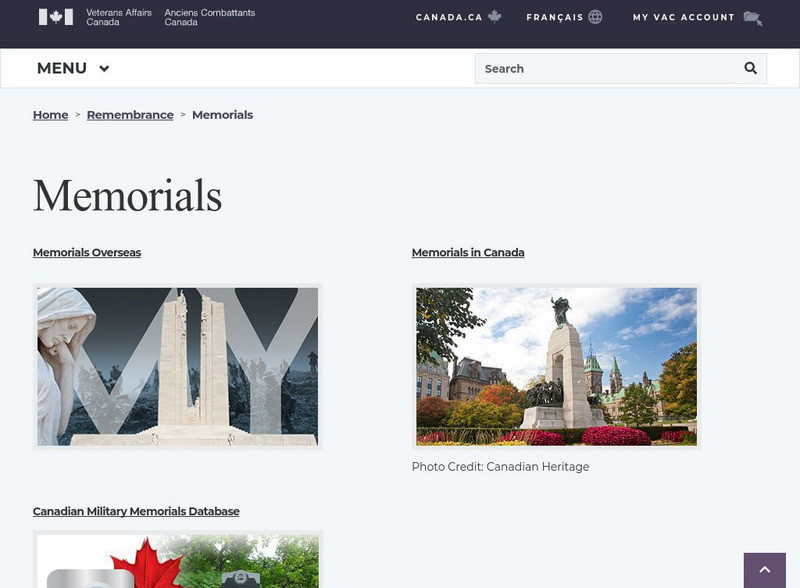Click the downward chevron next to MENU
Viewport: 800px width, 588px height.
pos(102,68)
